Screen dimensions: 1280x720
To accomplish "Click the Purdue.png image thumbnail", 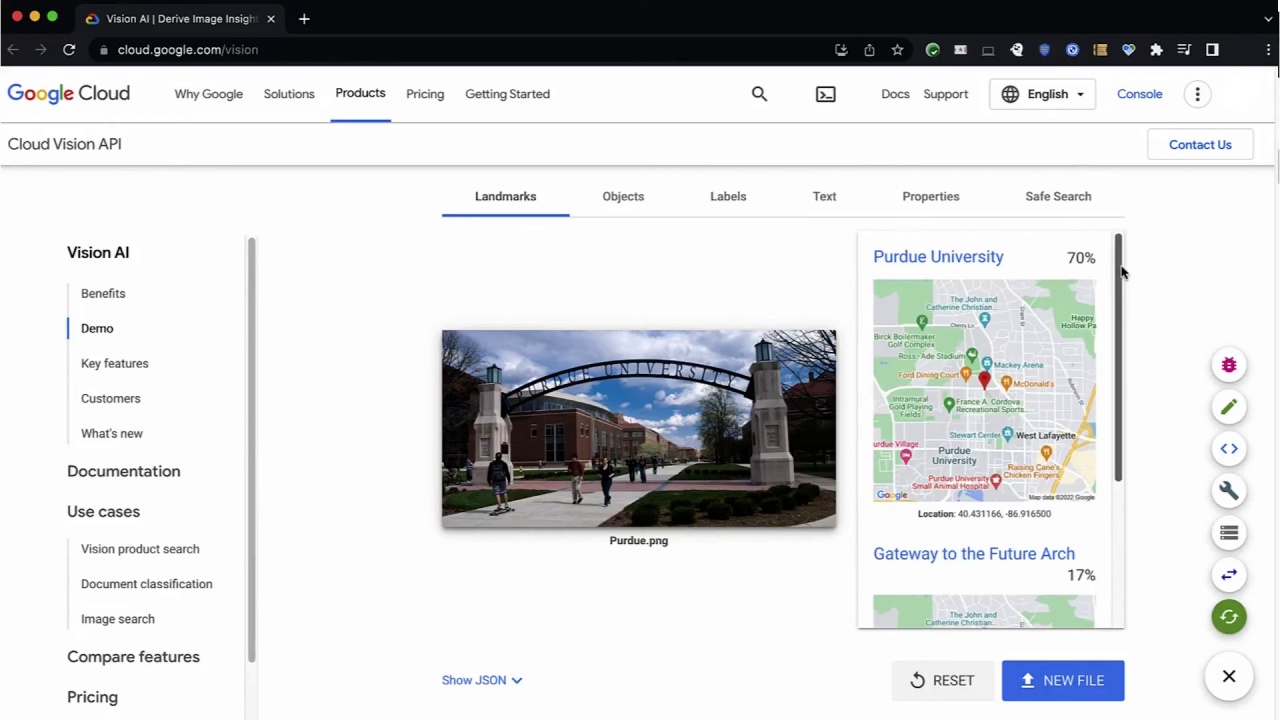I will click(x=638, y=428).
